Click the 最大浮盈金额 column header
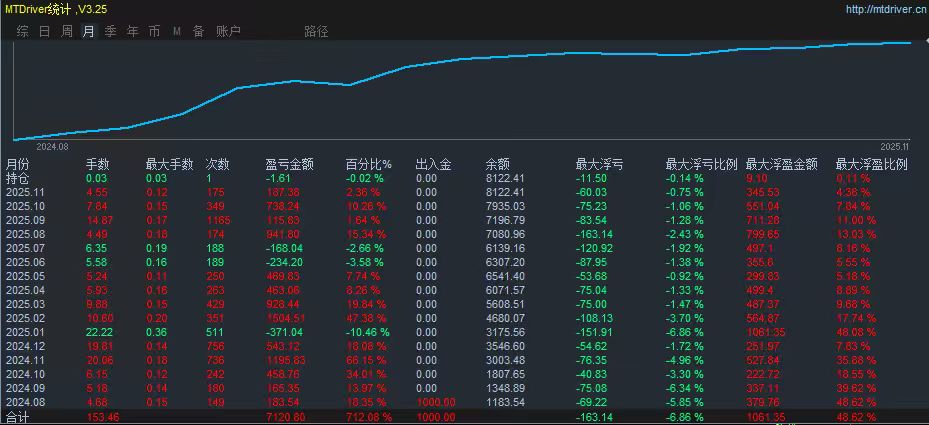The image size is (929, 425). pos(781,164)
